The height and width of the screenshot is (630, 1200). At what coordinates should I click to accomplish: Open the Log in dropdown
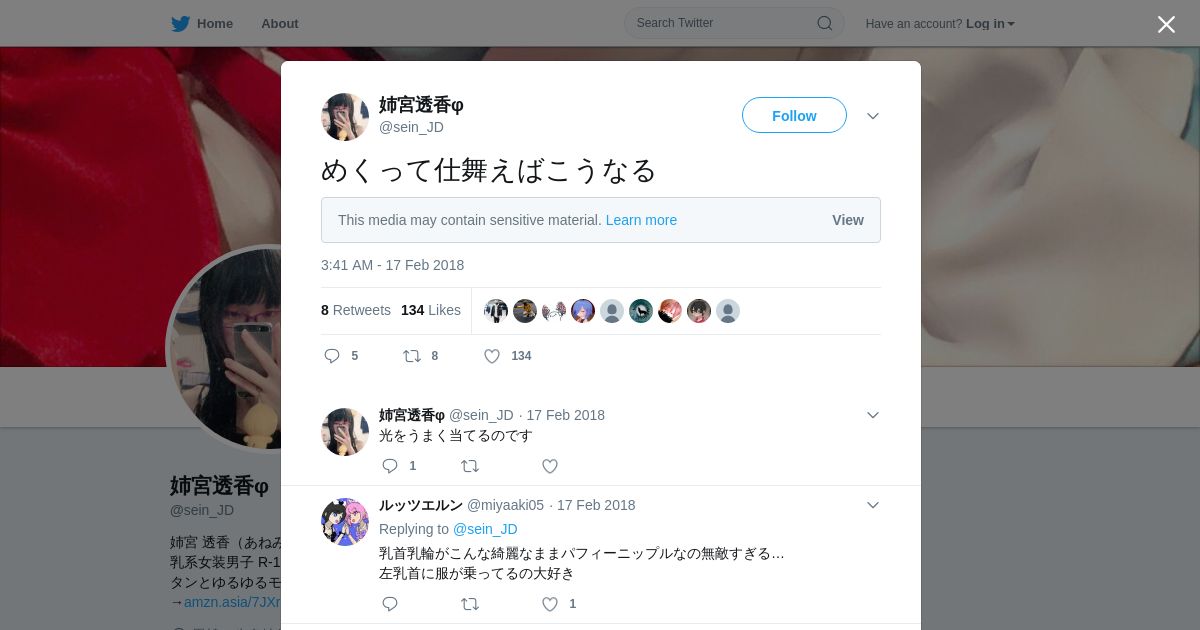pos(990,24)
